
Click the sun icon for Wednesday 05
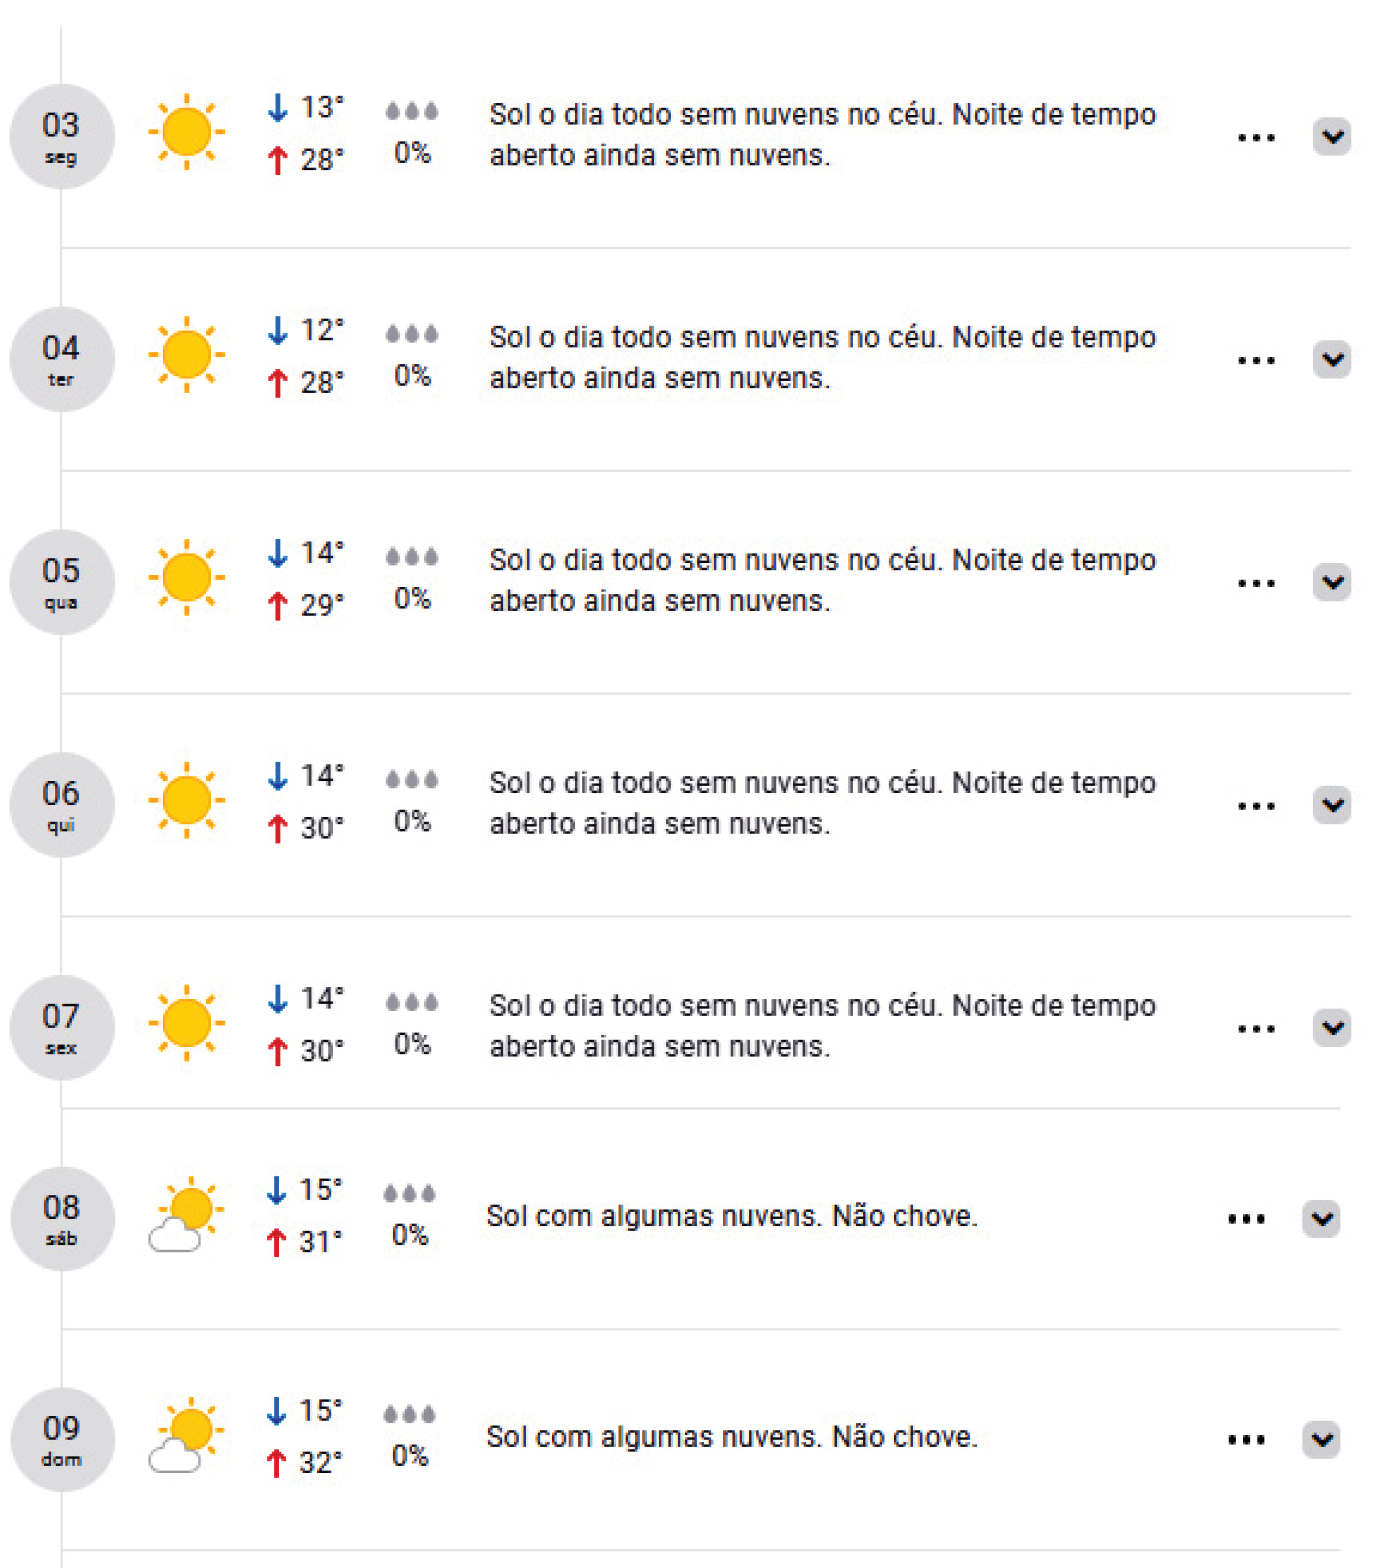[x=186, y=577]
